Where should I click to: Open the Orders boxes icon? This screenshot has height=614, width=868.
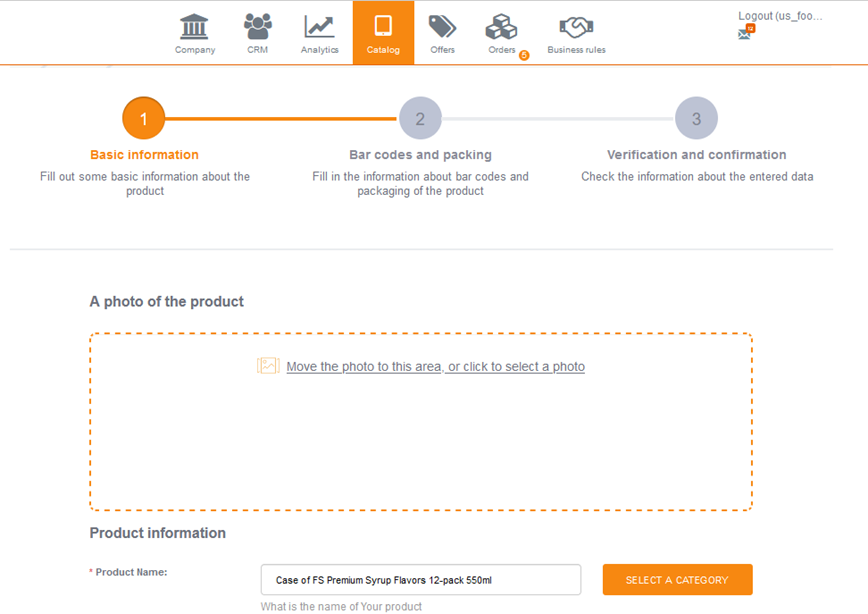coord(501,27)
